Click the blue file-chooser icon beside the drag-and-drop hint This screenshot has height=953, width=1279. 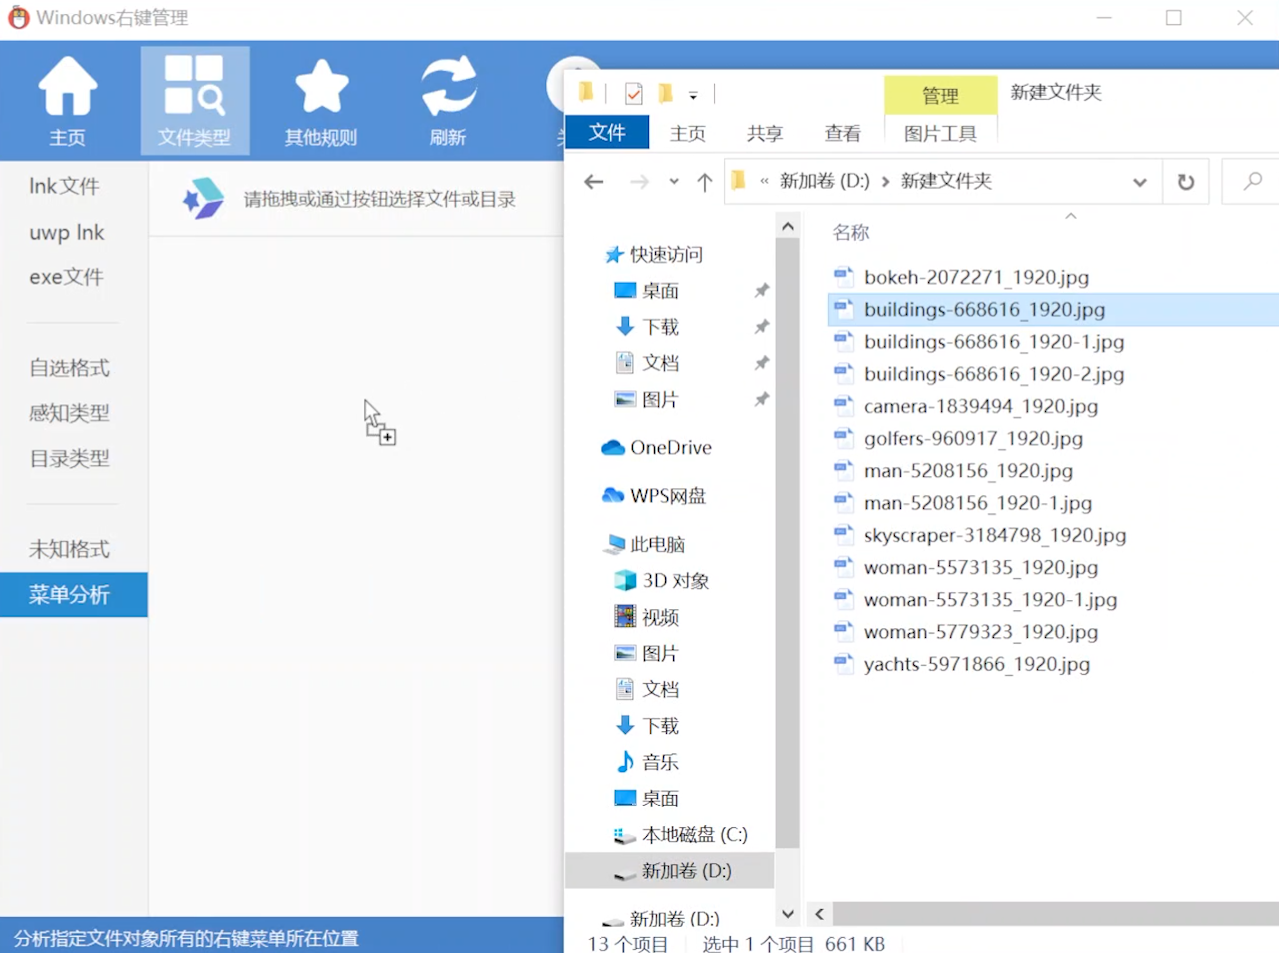(x=203, y=198)
